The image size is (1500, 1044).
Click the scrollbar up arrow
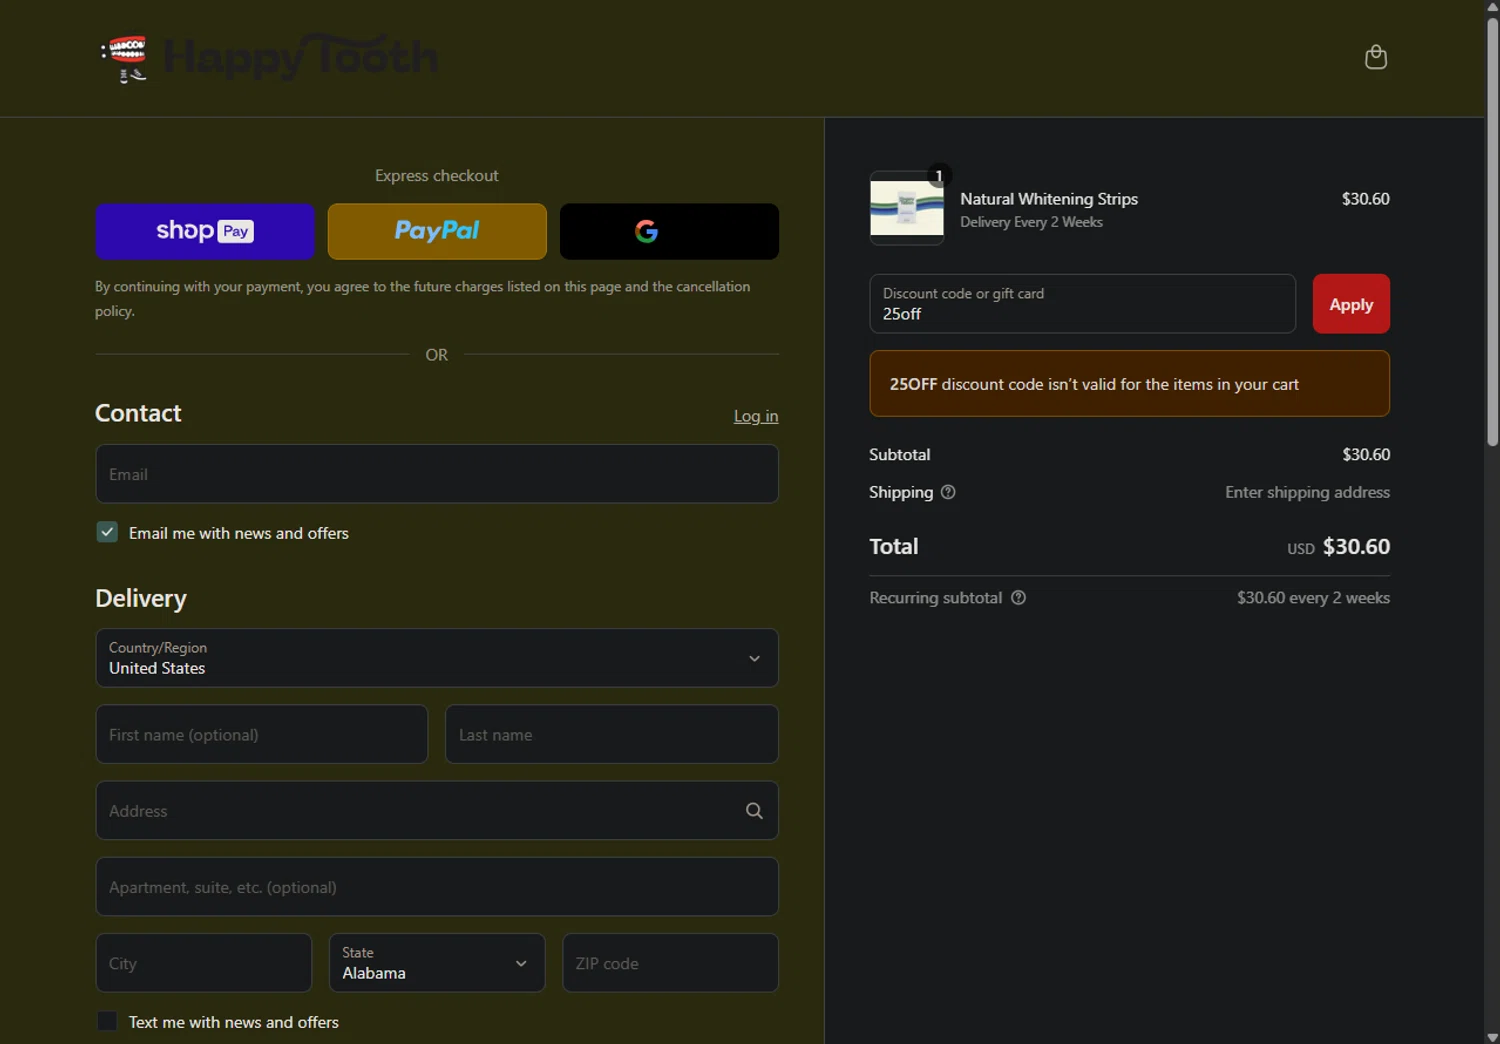click(1492, 7)
